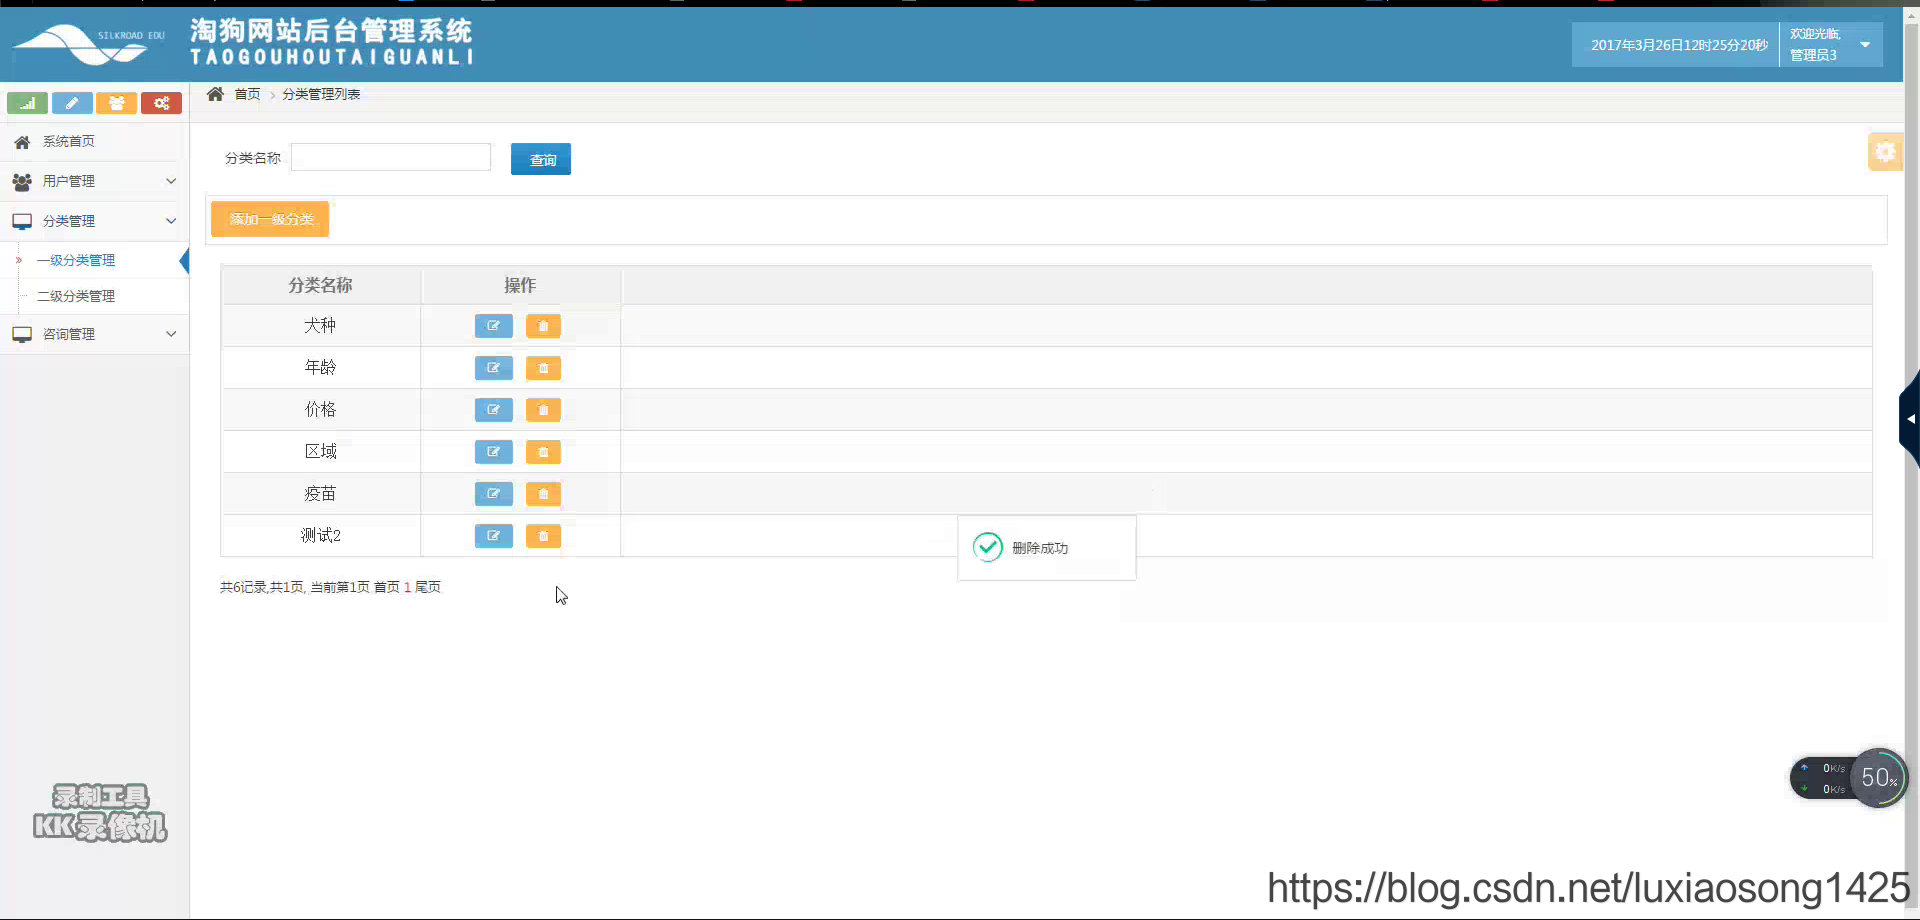
Task: Click 分类管理列表 in the breadcrumb
Action: pyautogui.click(x=321, y=94)
